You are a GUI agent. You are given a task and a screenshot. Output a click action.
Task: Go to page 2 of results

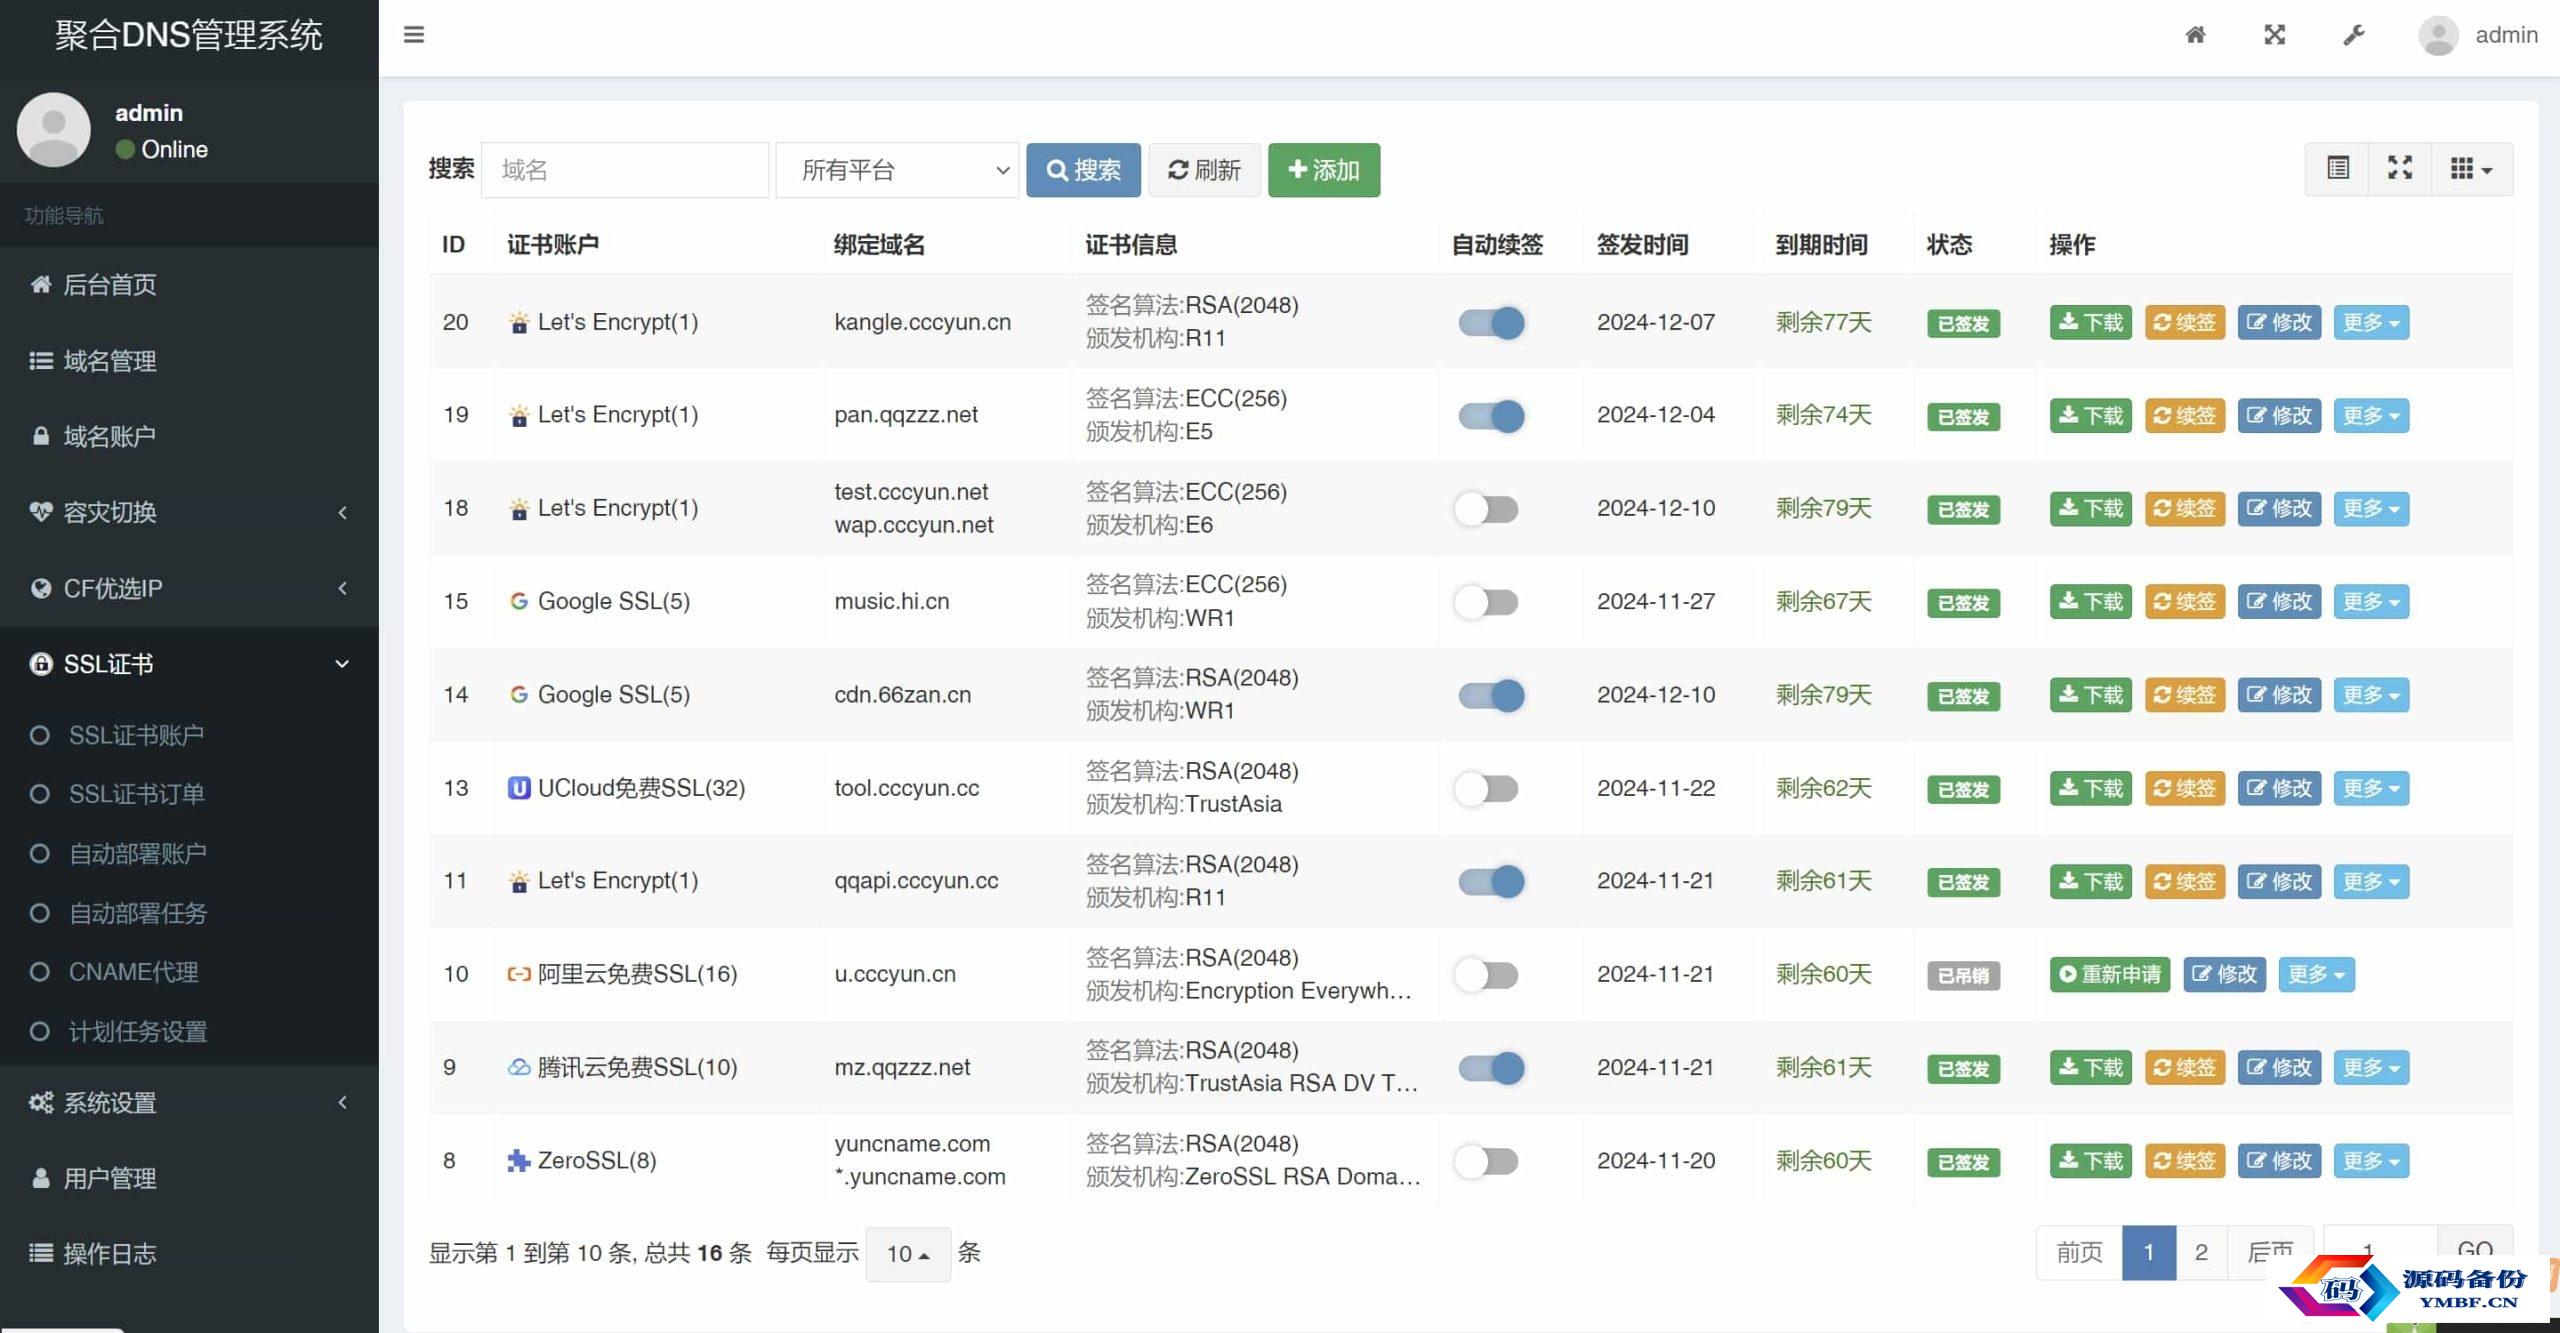[x=2201, y=1252]
